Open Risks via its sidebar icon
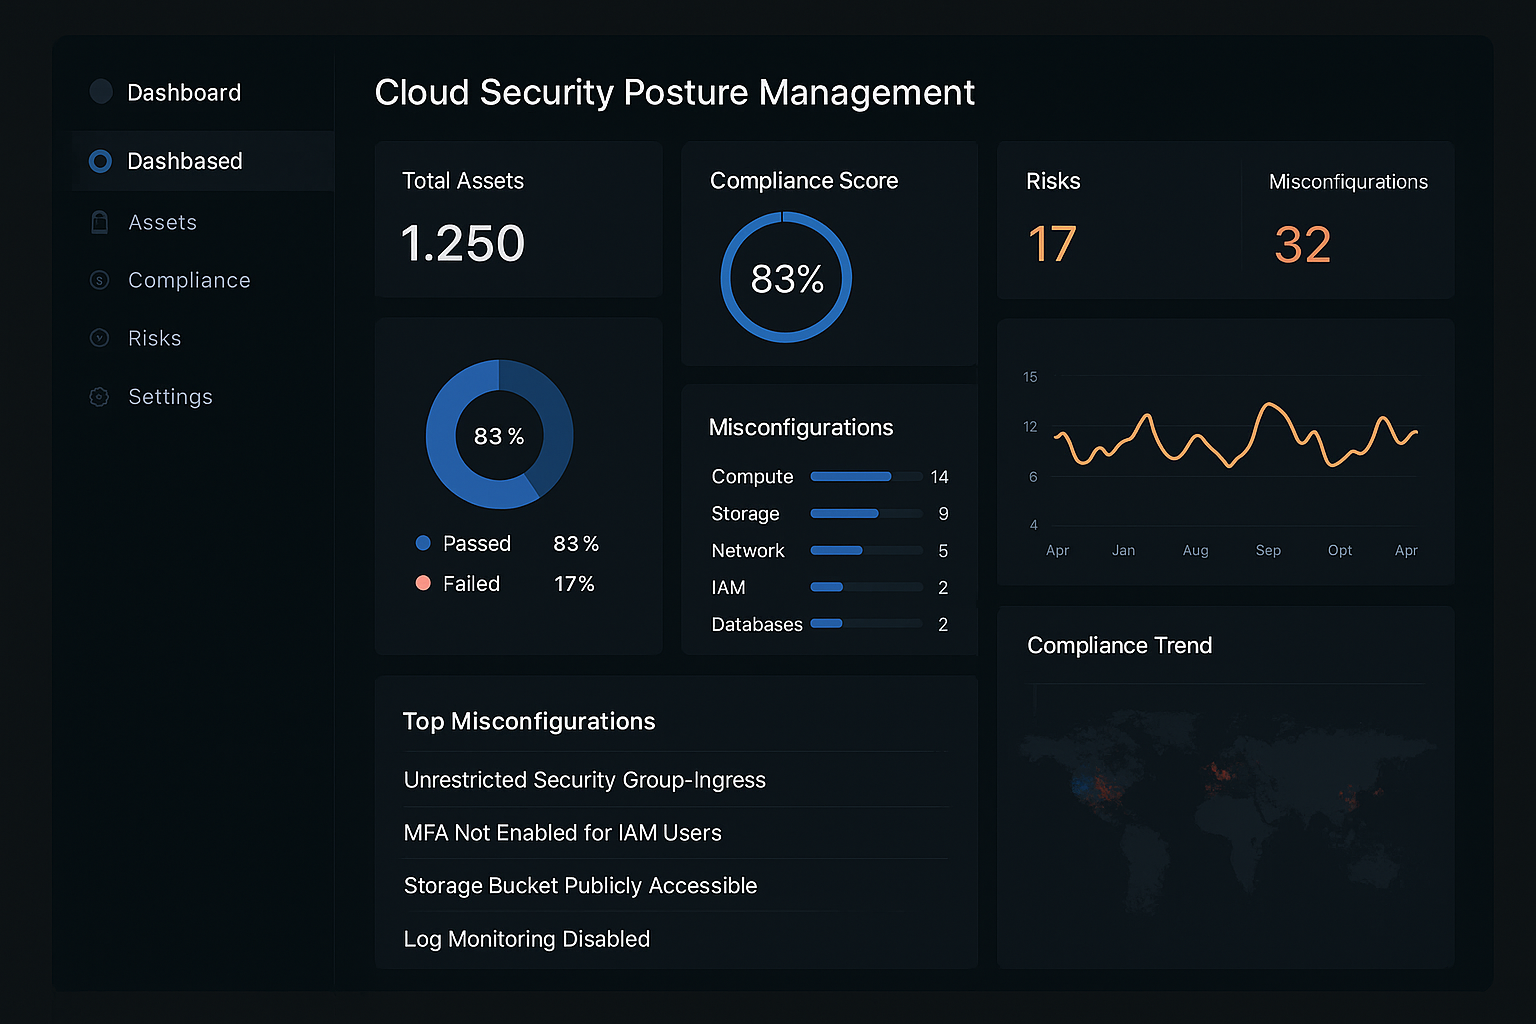 coord(100,338)
